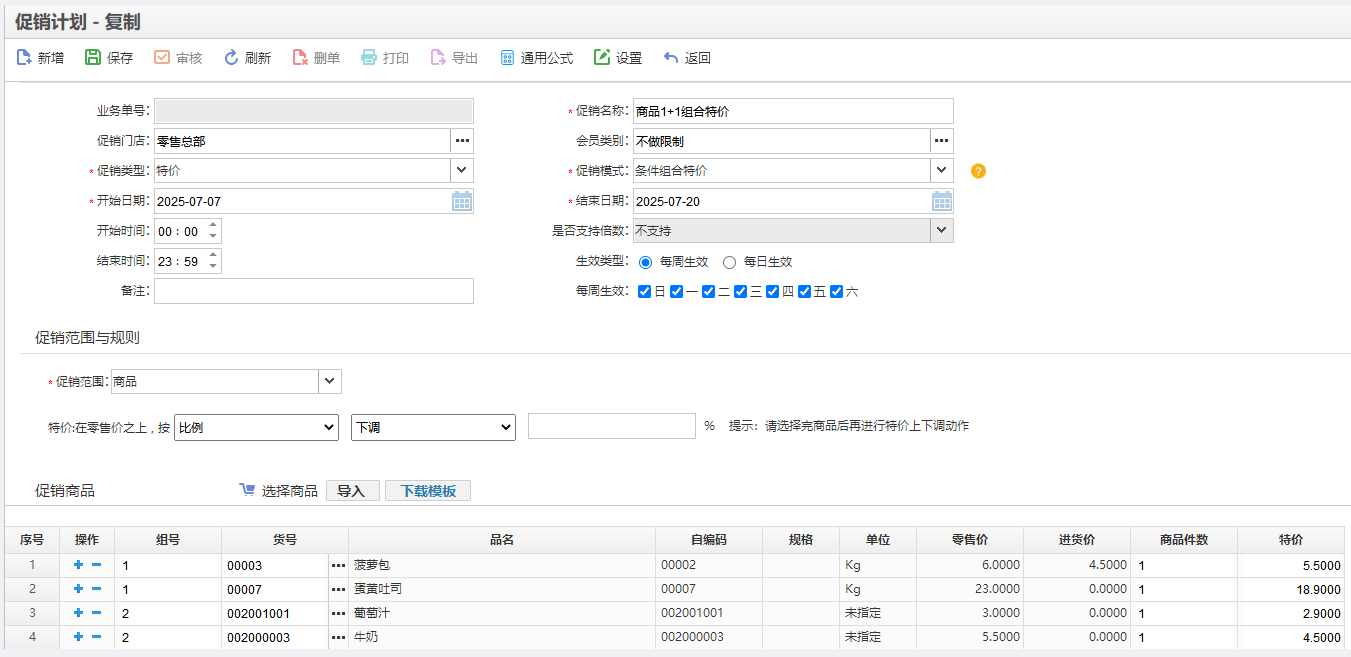1351x657 pixels.
Task: Click the 零售价 column header
Action: point(970,540)
